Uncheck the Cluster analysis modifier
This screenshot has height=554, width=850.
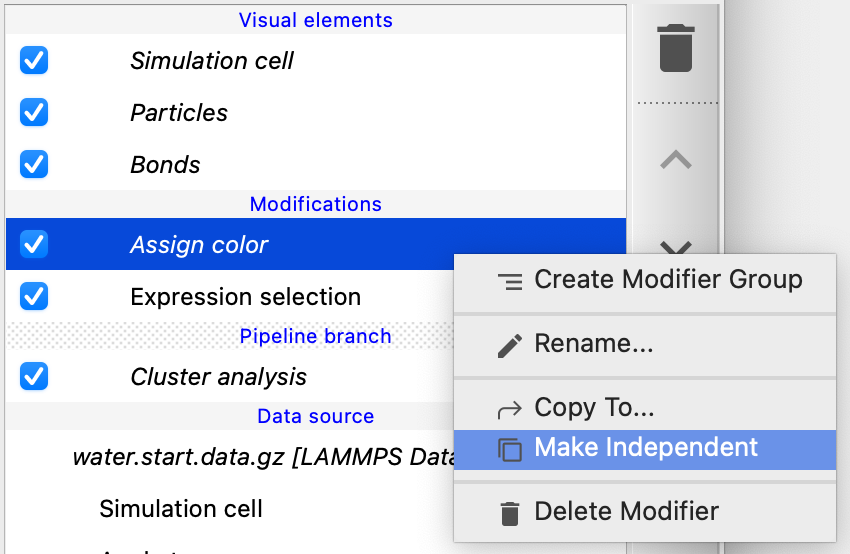34,377
